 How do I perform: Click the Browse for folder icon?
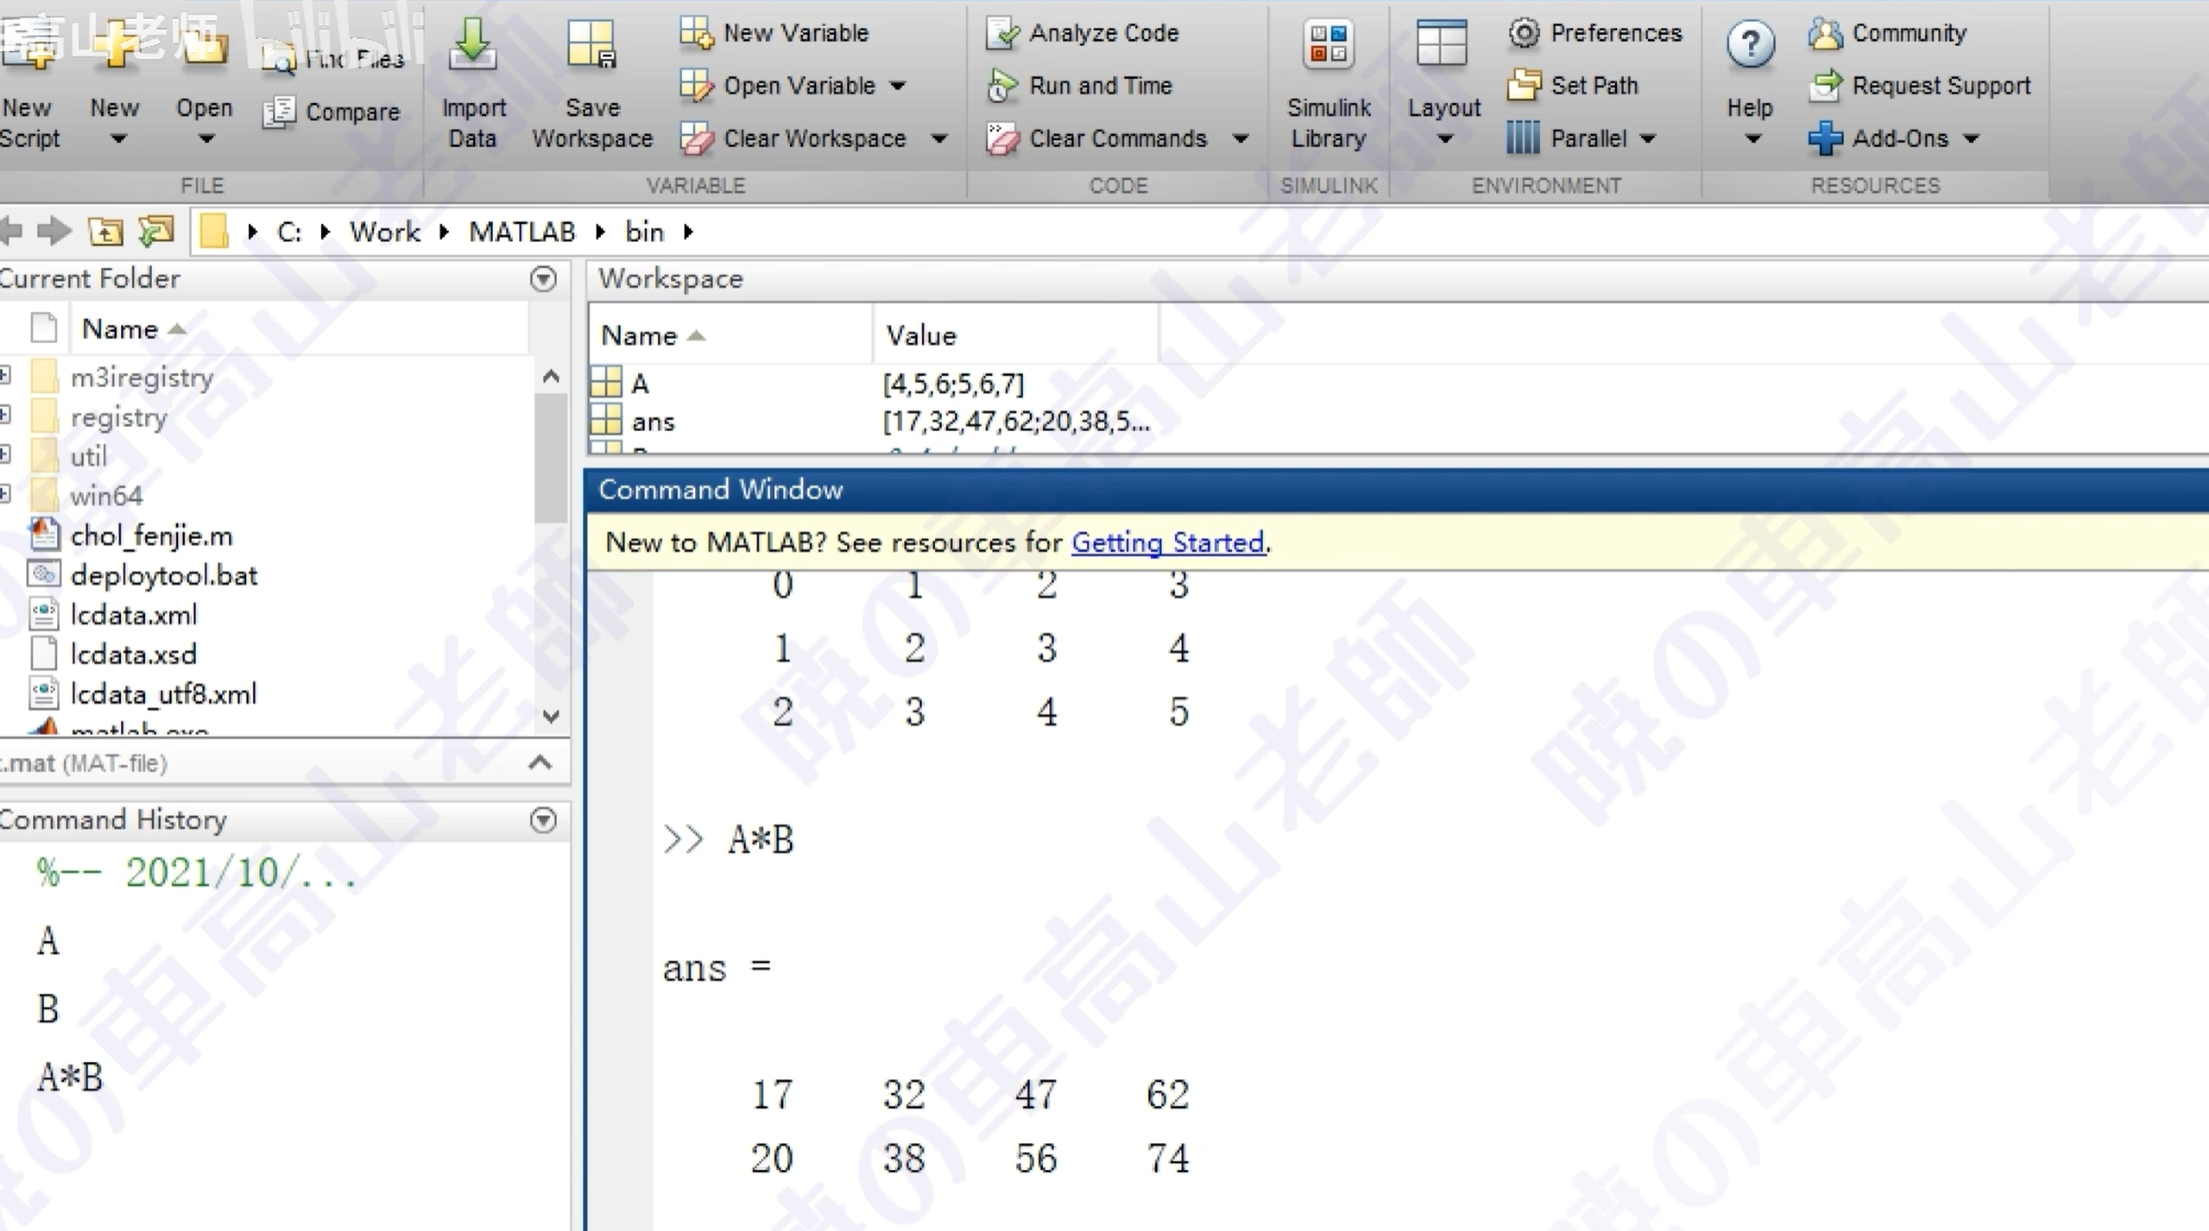(x=157, y=232)
